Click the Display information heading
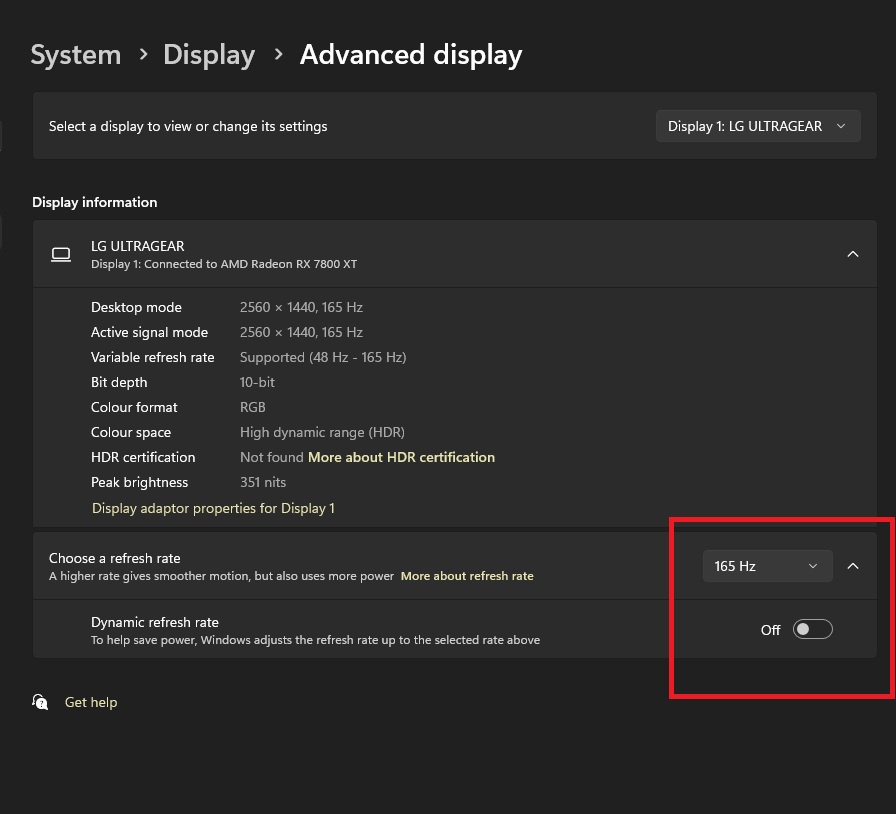 (x=95, y=202)
